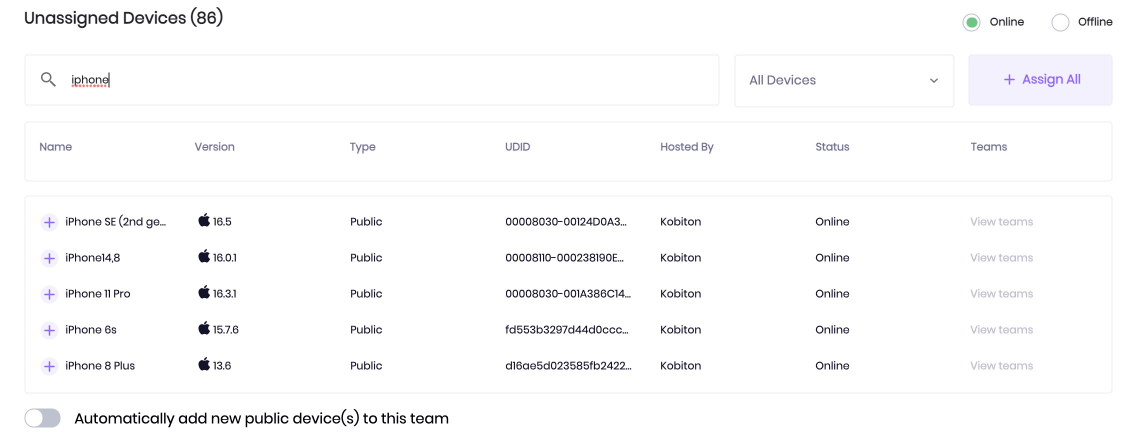Click UDID 00008030-00124D0A3...
Image resolution: width=1131 pixels, height=448 pixels.
pyautogui.click(x=566, y=222)
